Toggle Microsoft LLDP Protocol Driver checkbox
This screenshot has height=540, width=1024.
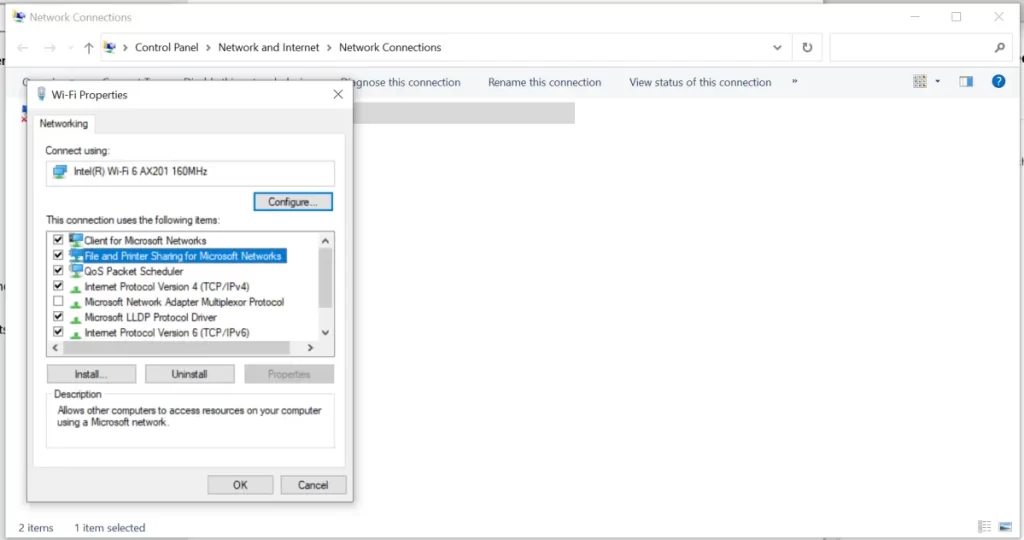tap(58, 317)
